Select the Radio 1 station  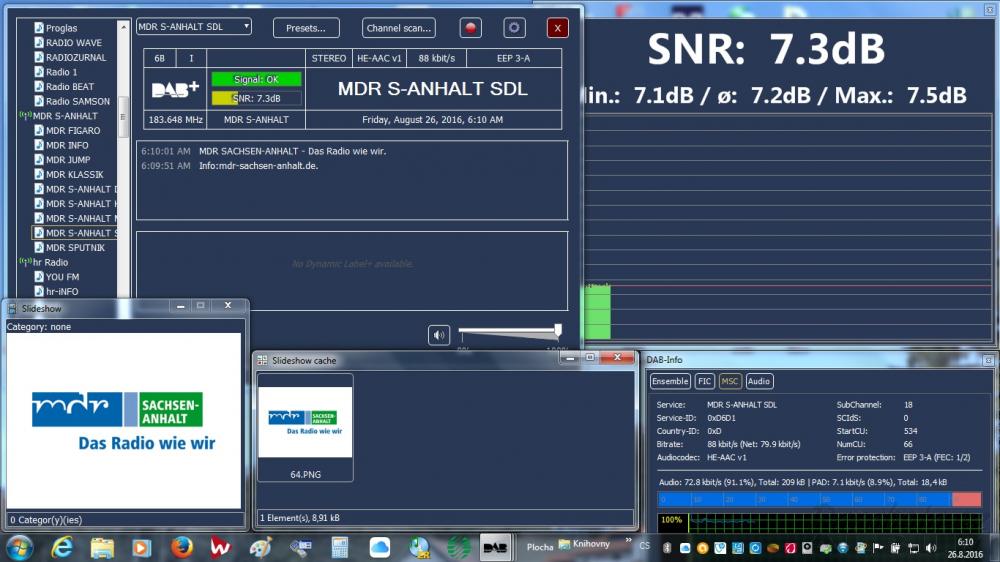(61, 72)
